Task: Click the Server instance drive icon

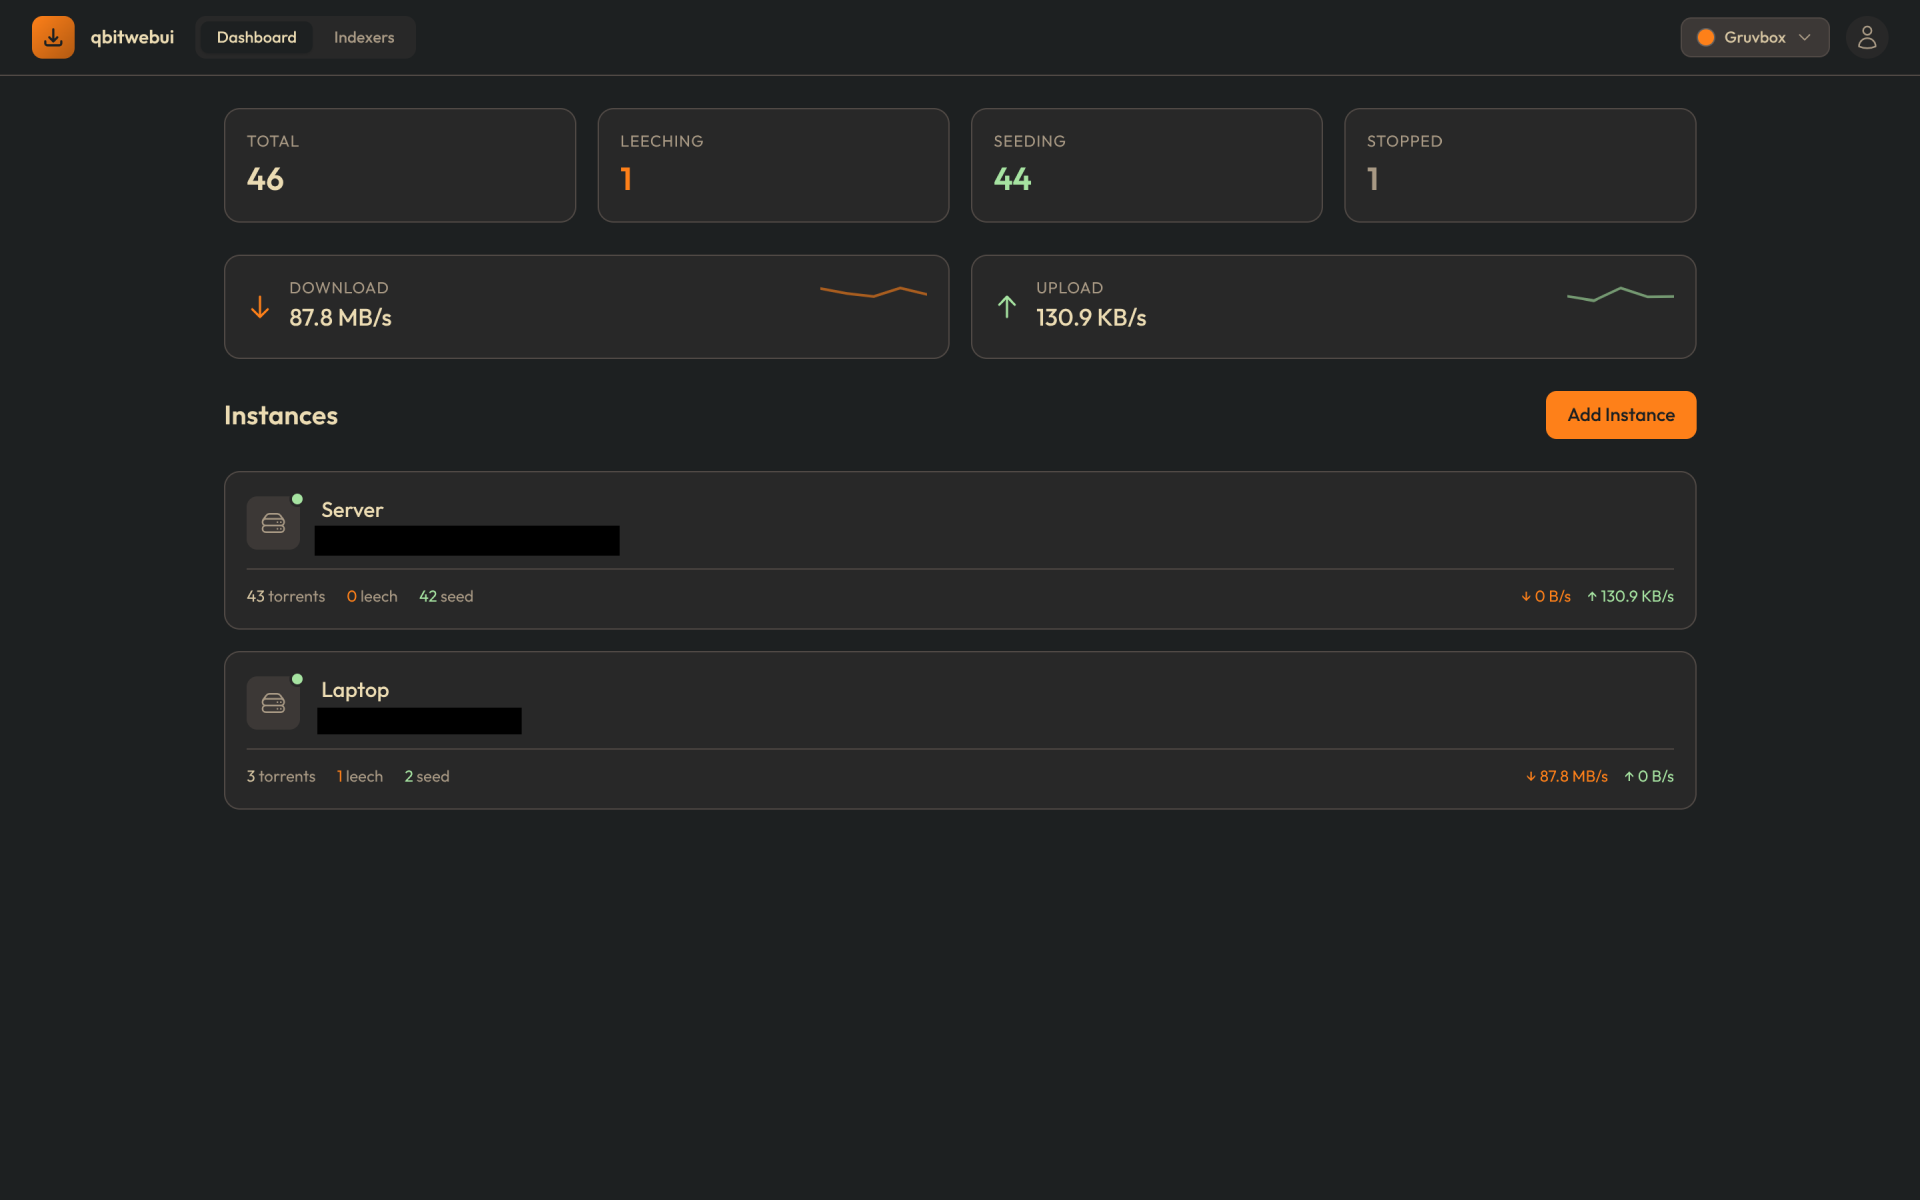Action: point(273,523)
